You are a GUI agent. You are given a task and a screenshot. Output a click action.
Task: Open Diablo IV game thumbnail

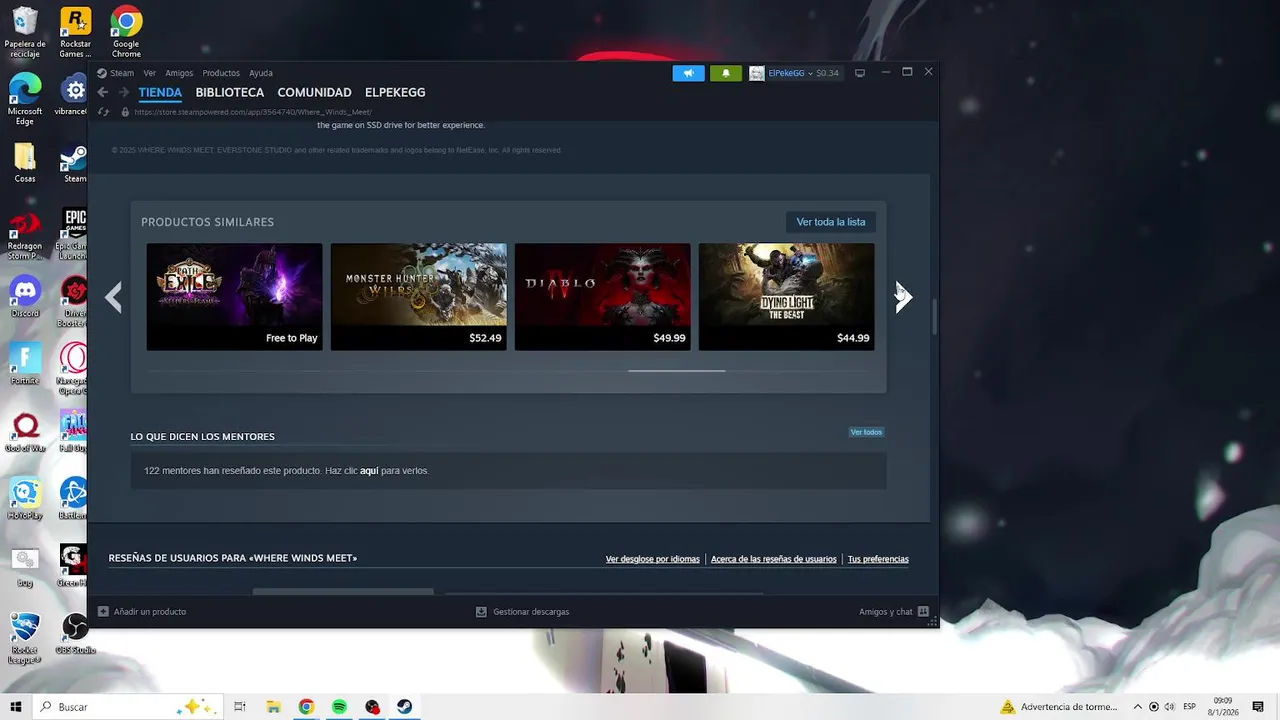click(603, 297)
